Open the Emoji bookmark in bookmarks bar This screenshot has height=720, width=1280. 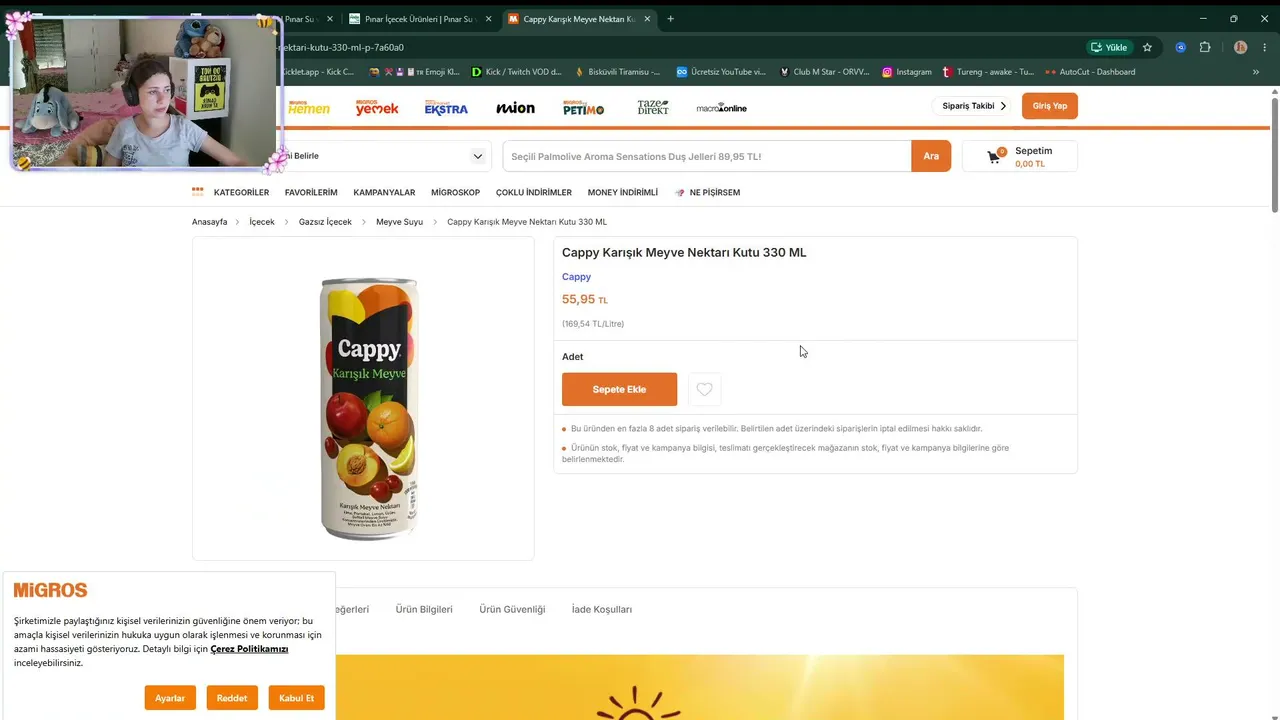tap(414, 72)
